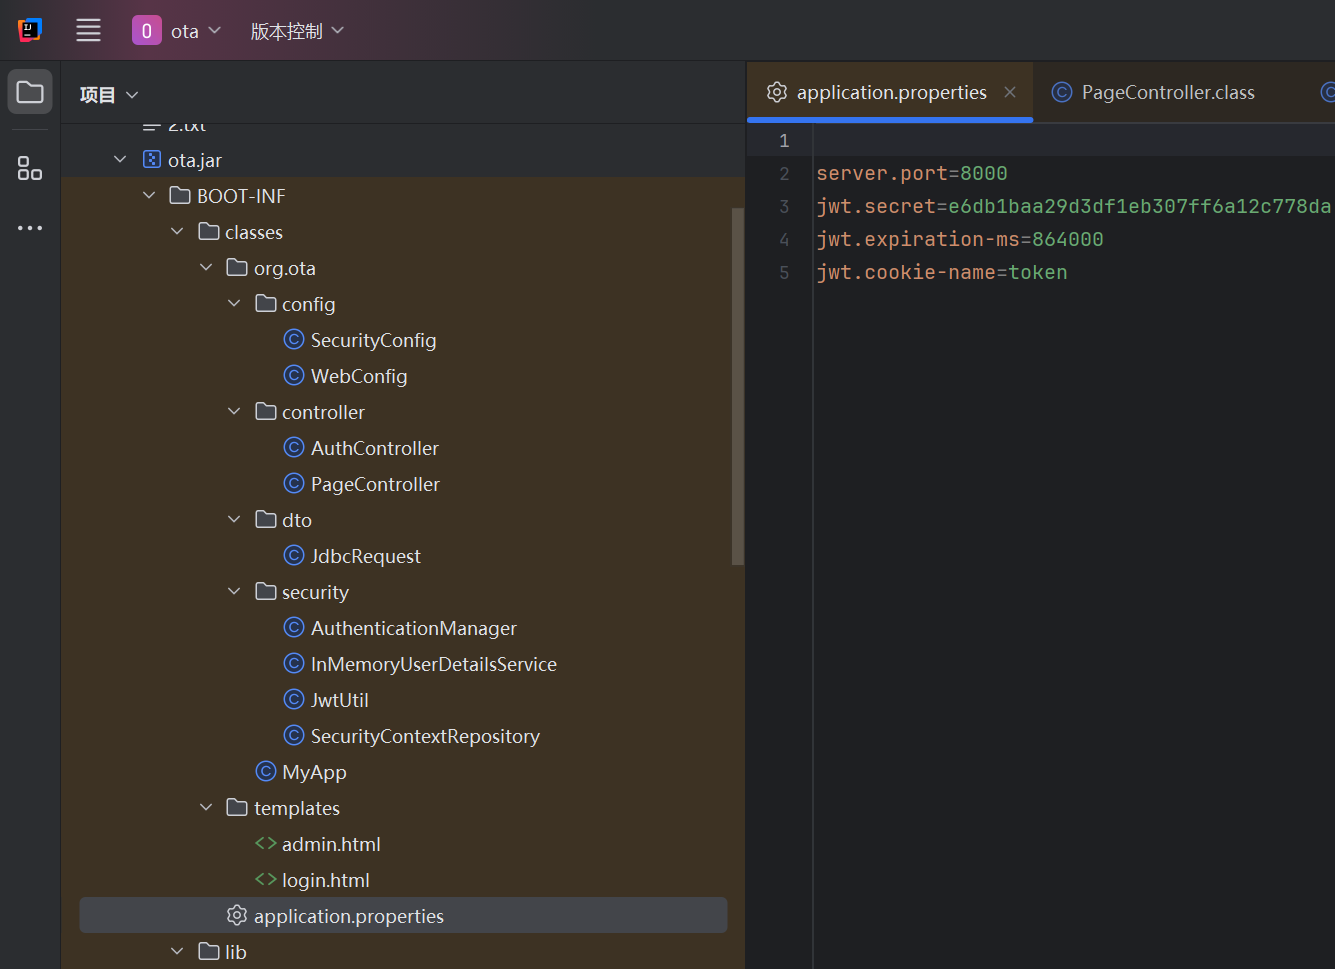1335x969 pixels.
Task: Collapse the dto folder
Action: (x=234, y=520)
